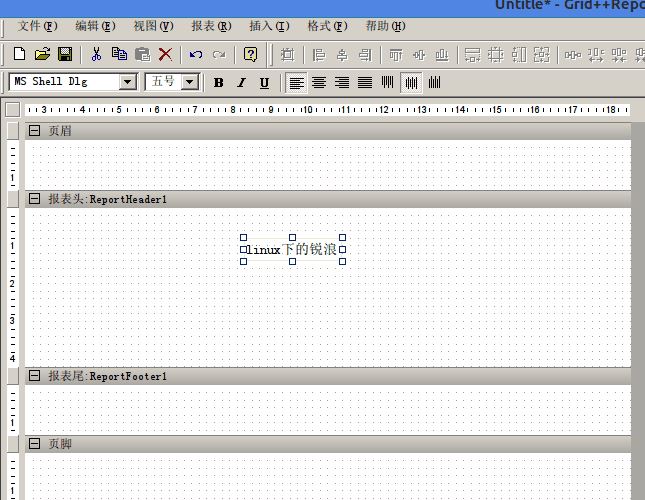Delete selection with the red X icon
This screenshot has width=645, height=500.
point(165,54)
